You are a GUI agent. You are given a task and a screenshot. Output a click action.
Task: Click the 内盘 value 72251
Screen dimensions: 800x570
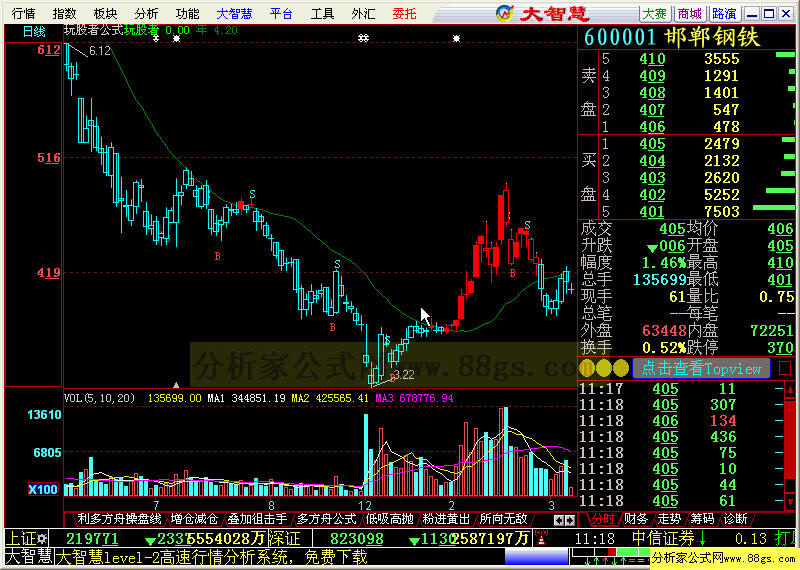[x=772, y=330]
